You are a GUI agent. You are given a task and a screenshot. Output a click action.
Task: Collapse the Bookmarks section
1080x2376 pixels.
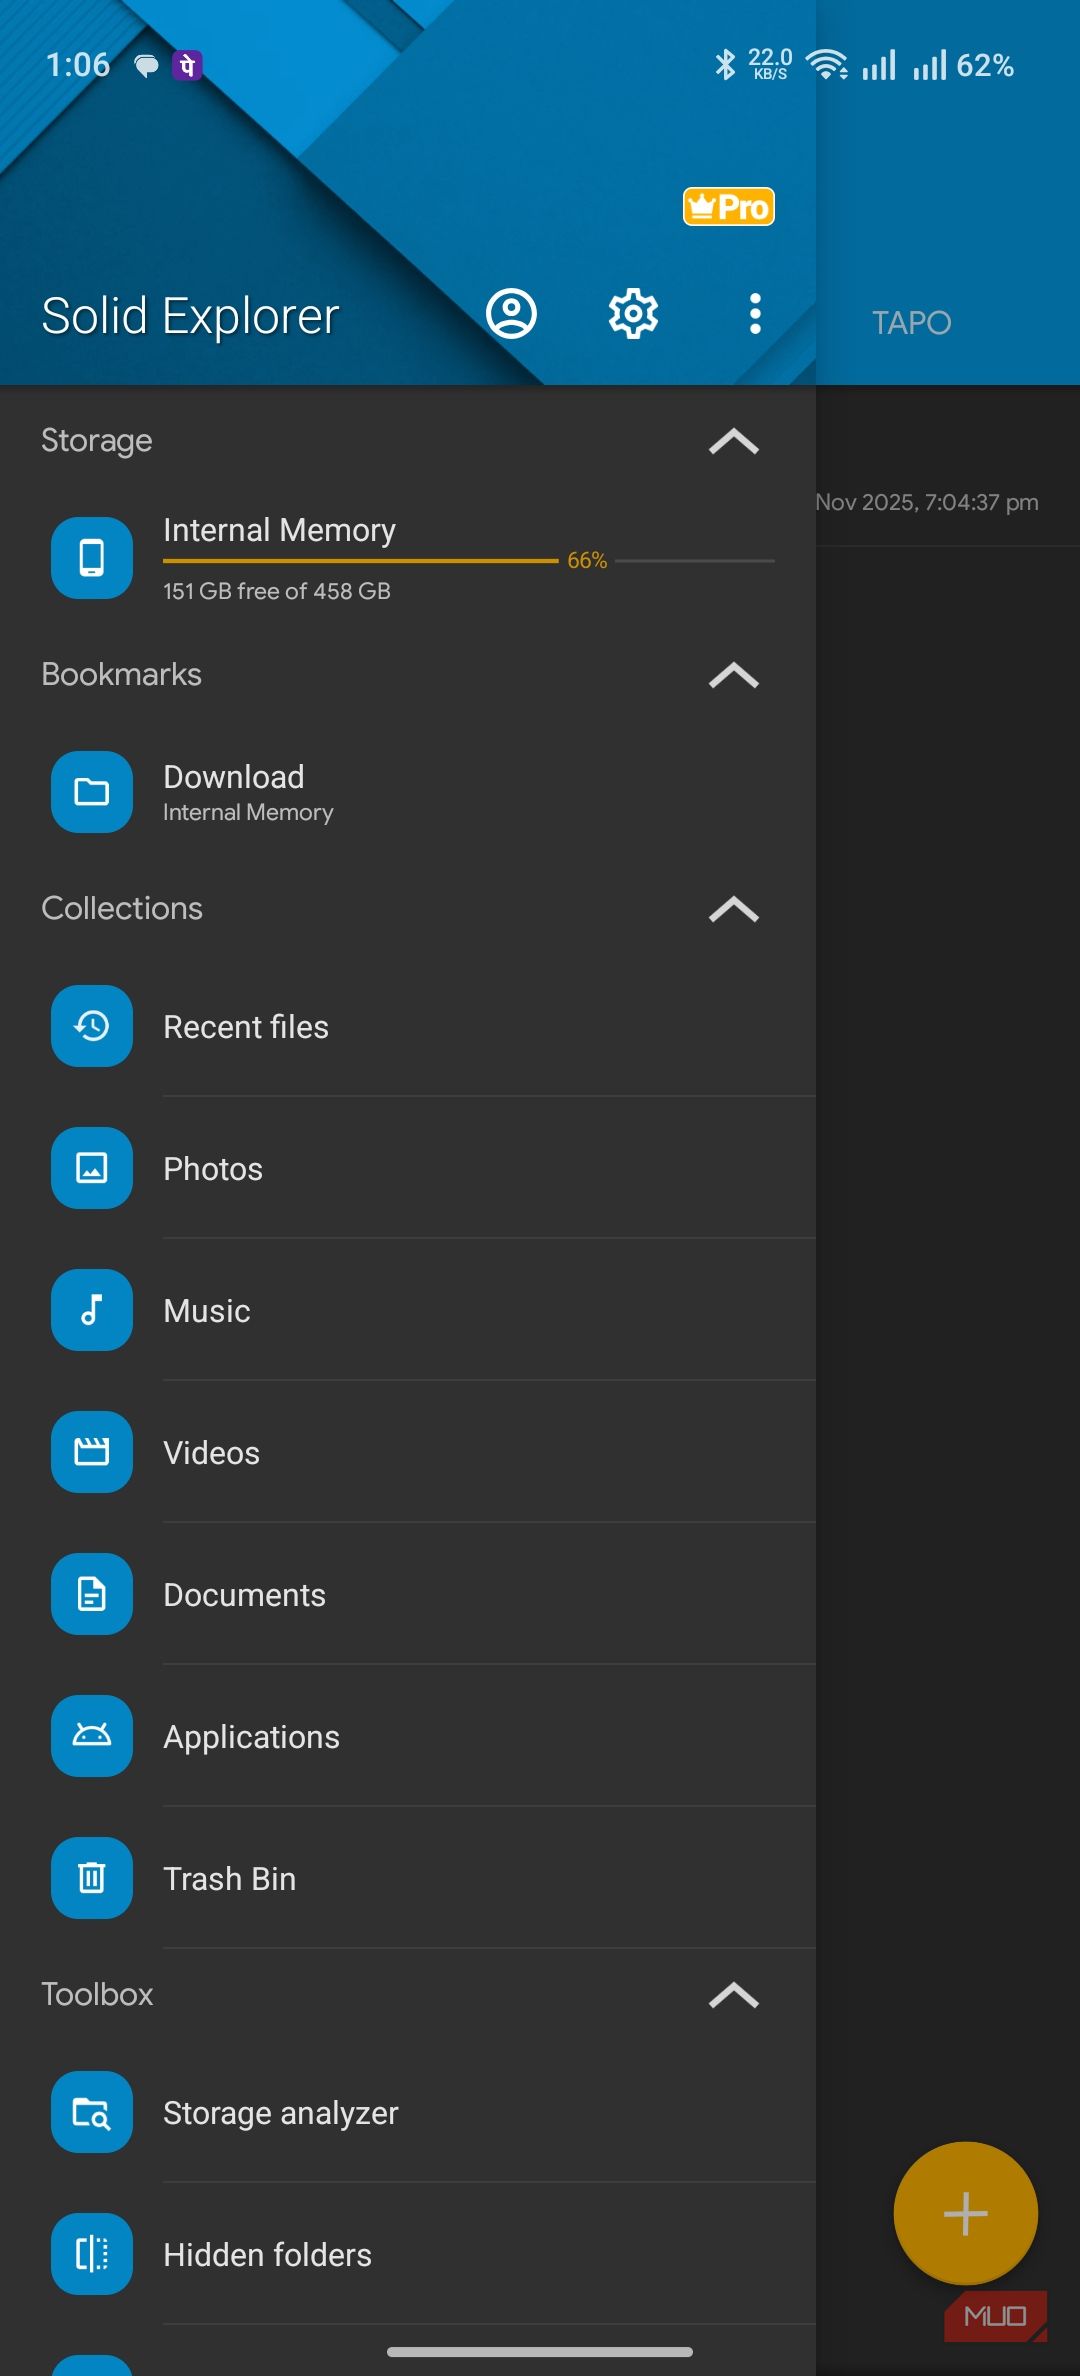(734, 675)
